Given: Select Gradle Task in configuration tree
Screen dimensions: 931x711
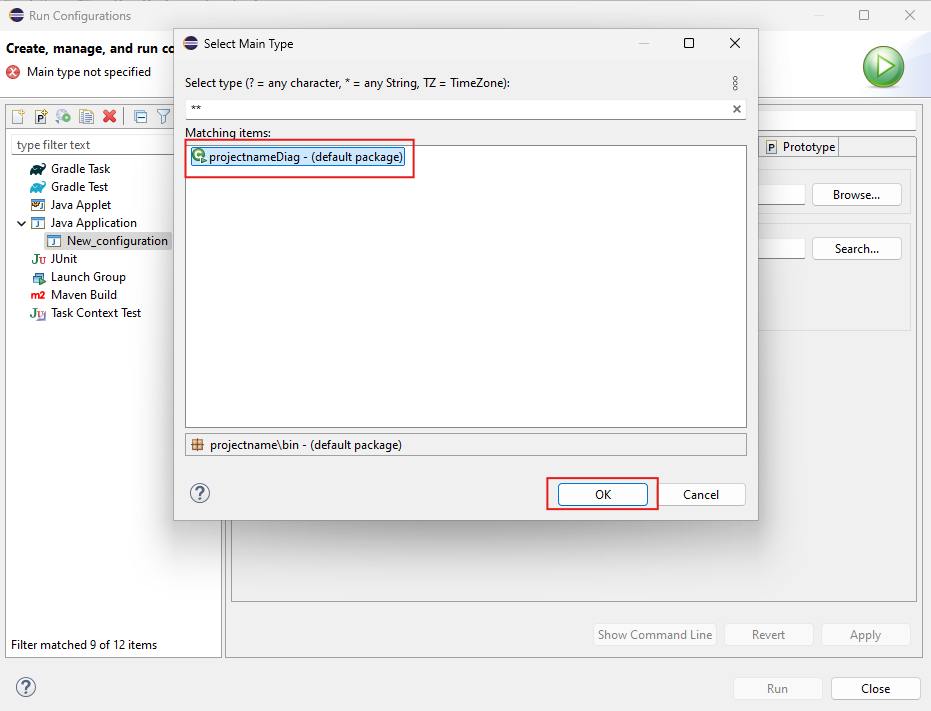Looking at the screenshot, I should click(80, 169).
